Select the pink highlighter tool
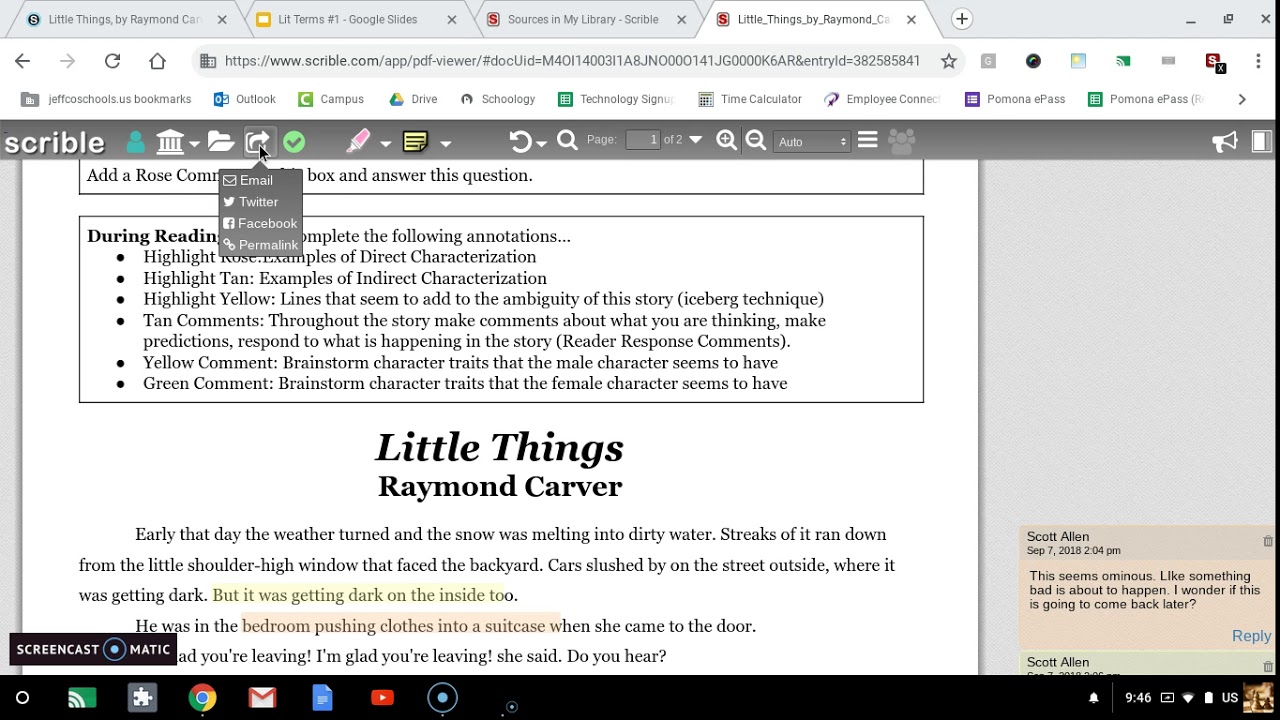This screenshot has height=720, width=1280. pos(358,142)
